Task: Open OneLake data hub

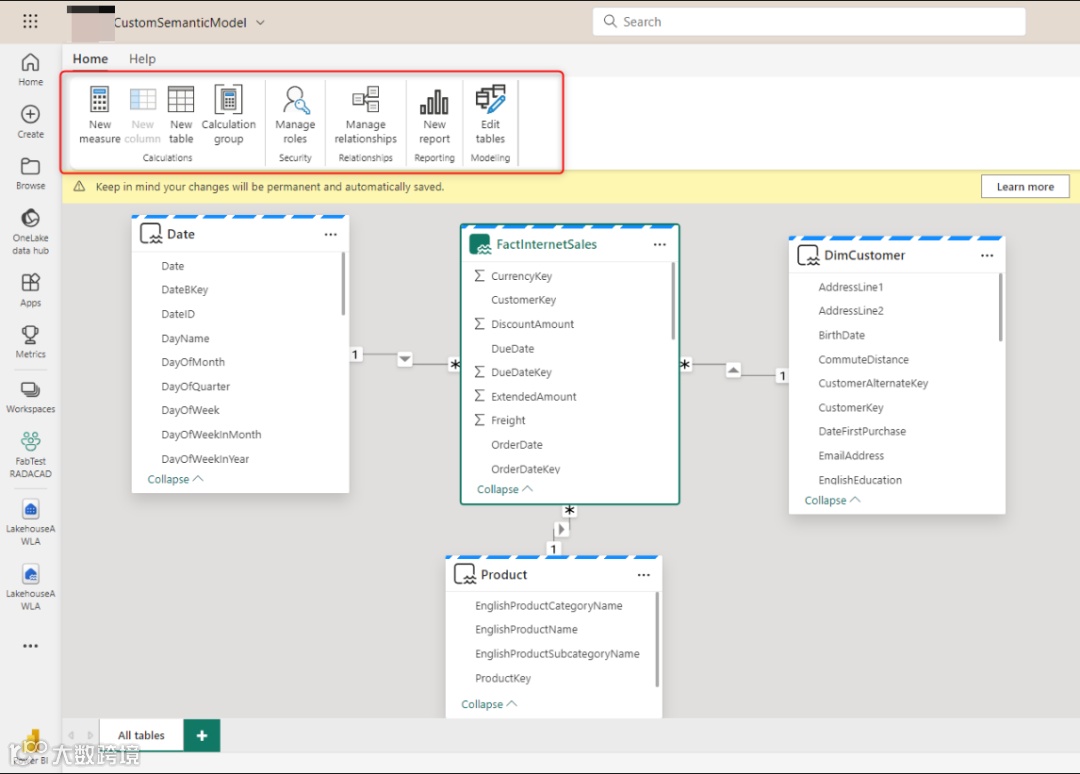Action: pos(30,232)
